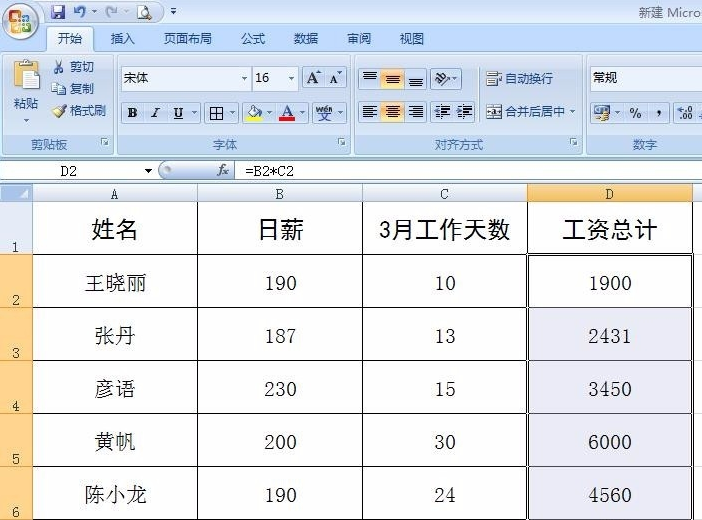Apply percent style

(x=635, y=112)
